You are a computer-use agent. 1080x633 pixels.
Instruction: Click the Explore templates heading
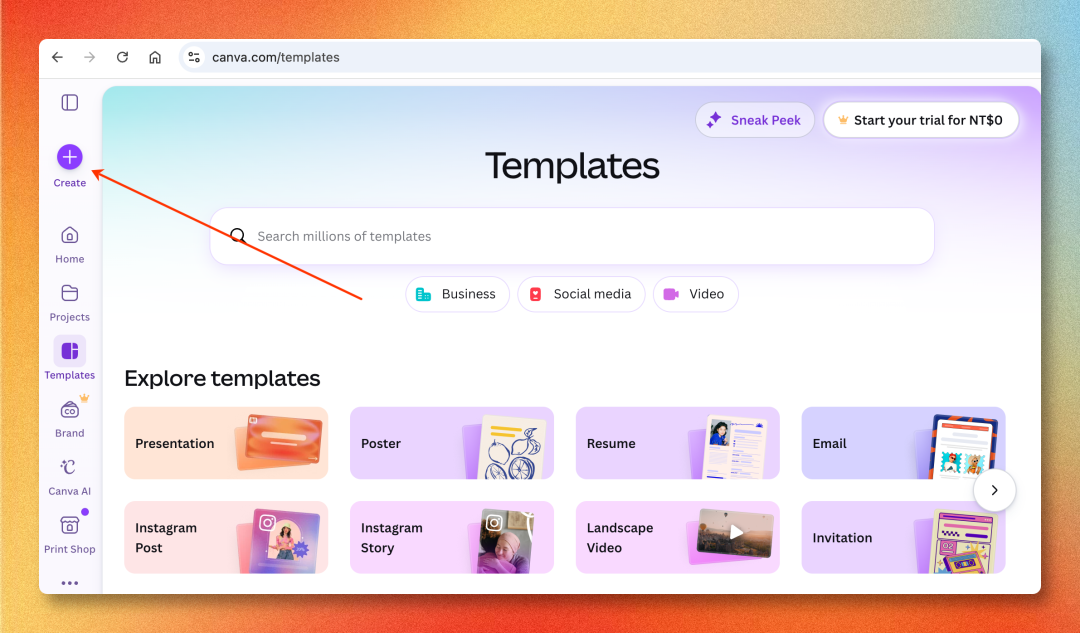point(222,378)
